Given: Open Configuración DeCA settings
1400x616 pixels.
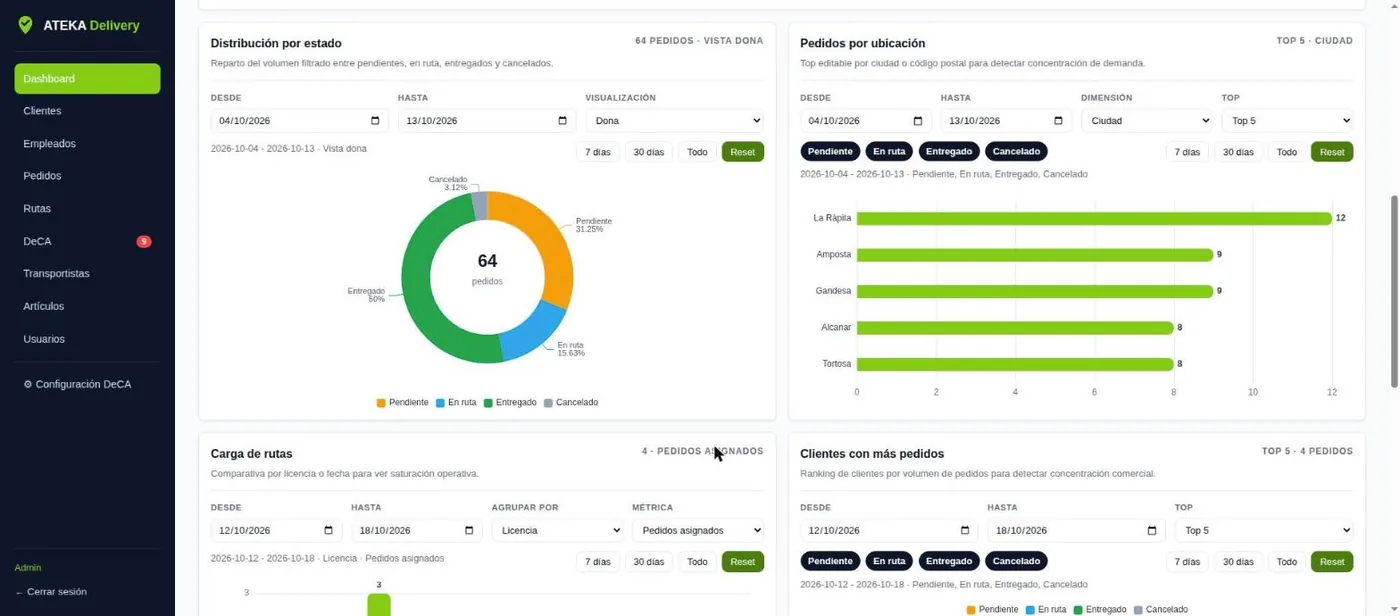Looking at the screenshot, I should click(87, 385).
